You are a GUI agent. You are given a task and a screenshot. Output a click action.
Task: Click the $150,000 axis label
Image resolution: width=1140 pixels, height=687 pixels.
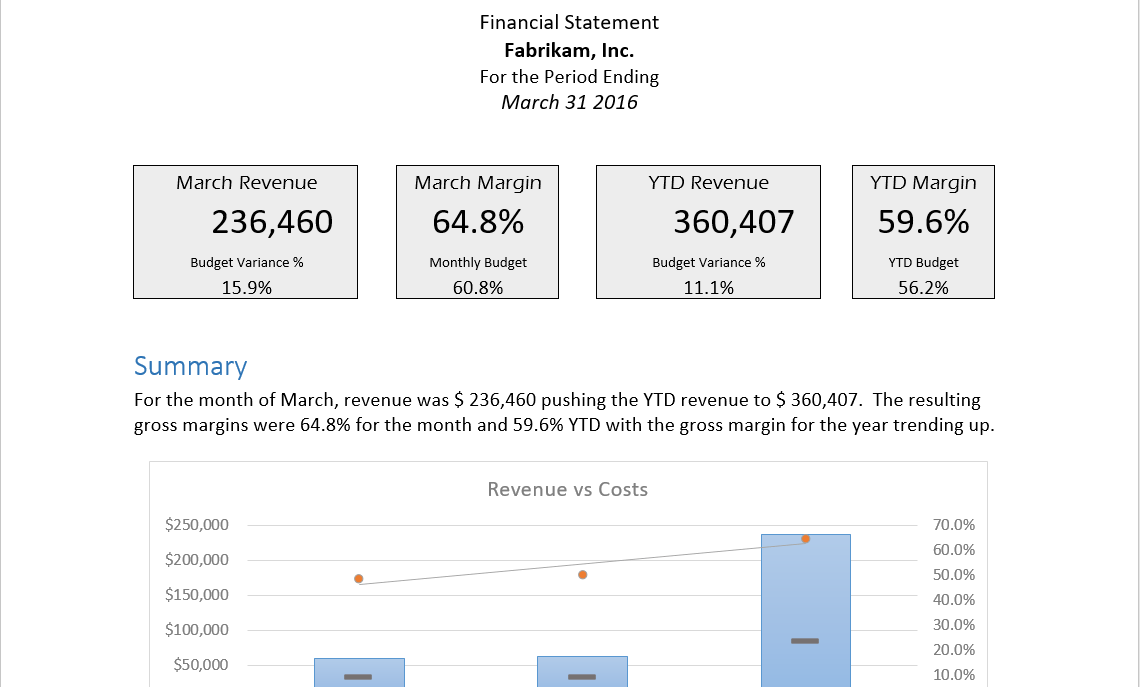click(196, 595)
